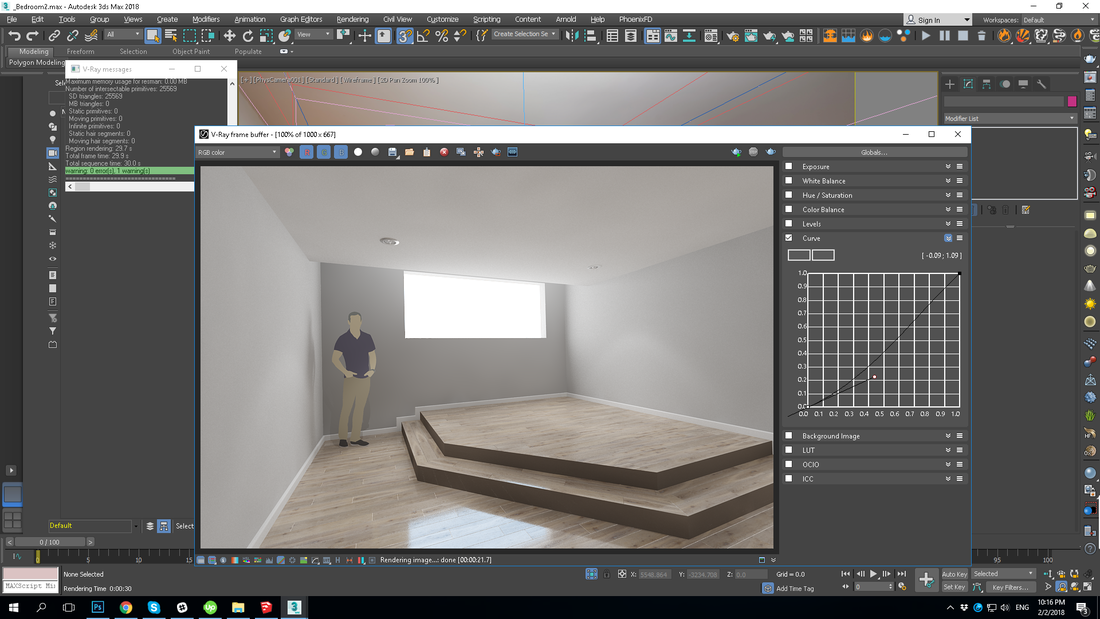Select the Rotate transform tool
The width and height of the screenshot is (1100, 619).
pos(246,35)
